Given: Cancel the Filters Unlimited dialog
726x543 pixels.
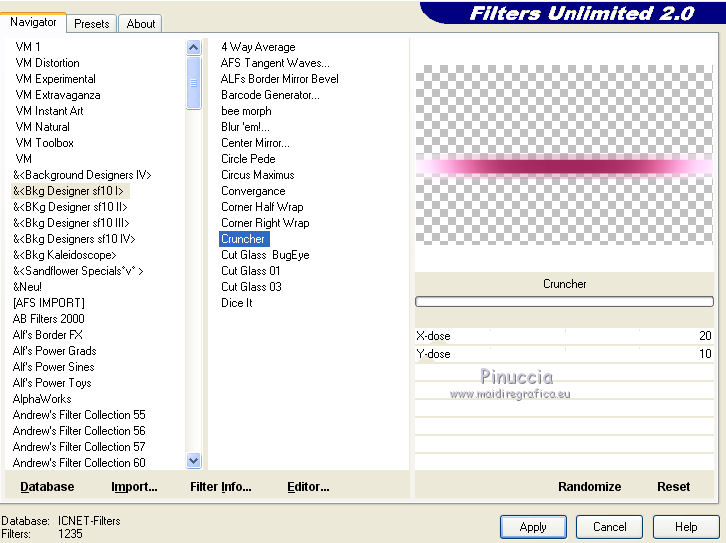Looking at the screenshot, I should click(609, 527).
